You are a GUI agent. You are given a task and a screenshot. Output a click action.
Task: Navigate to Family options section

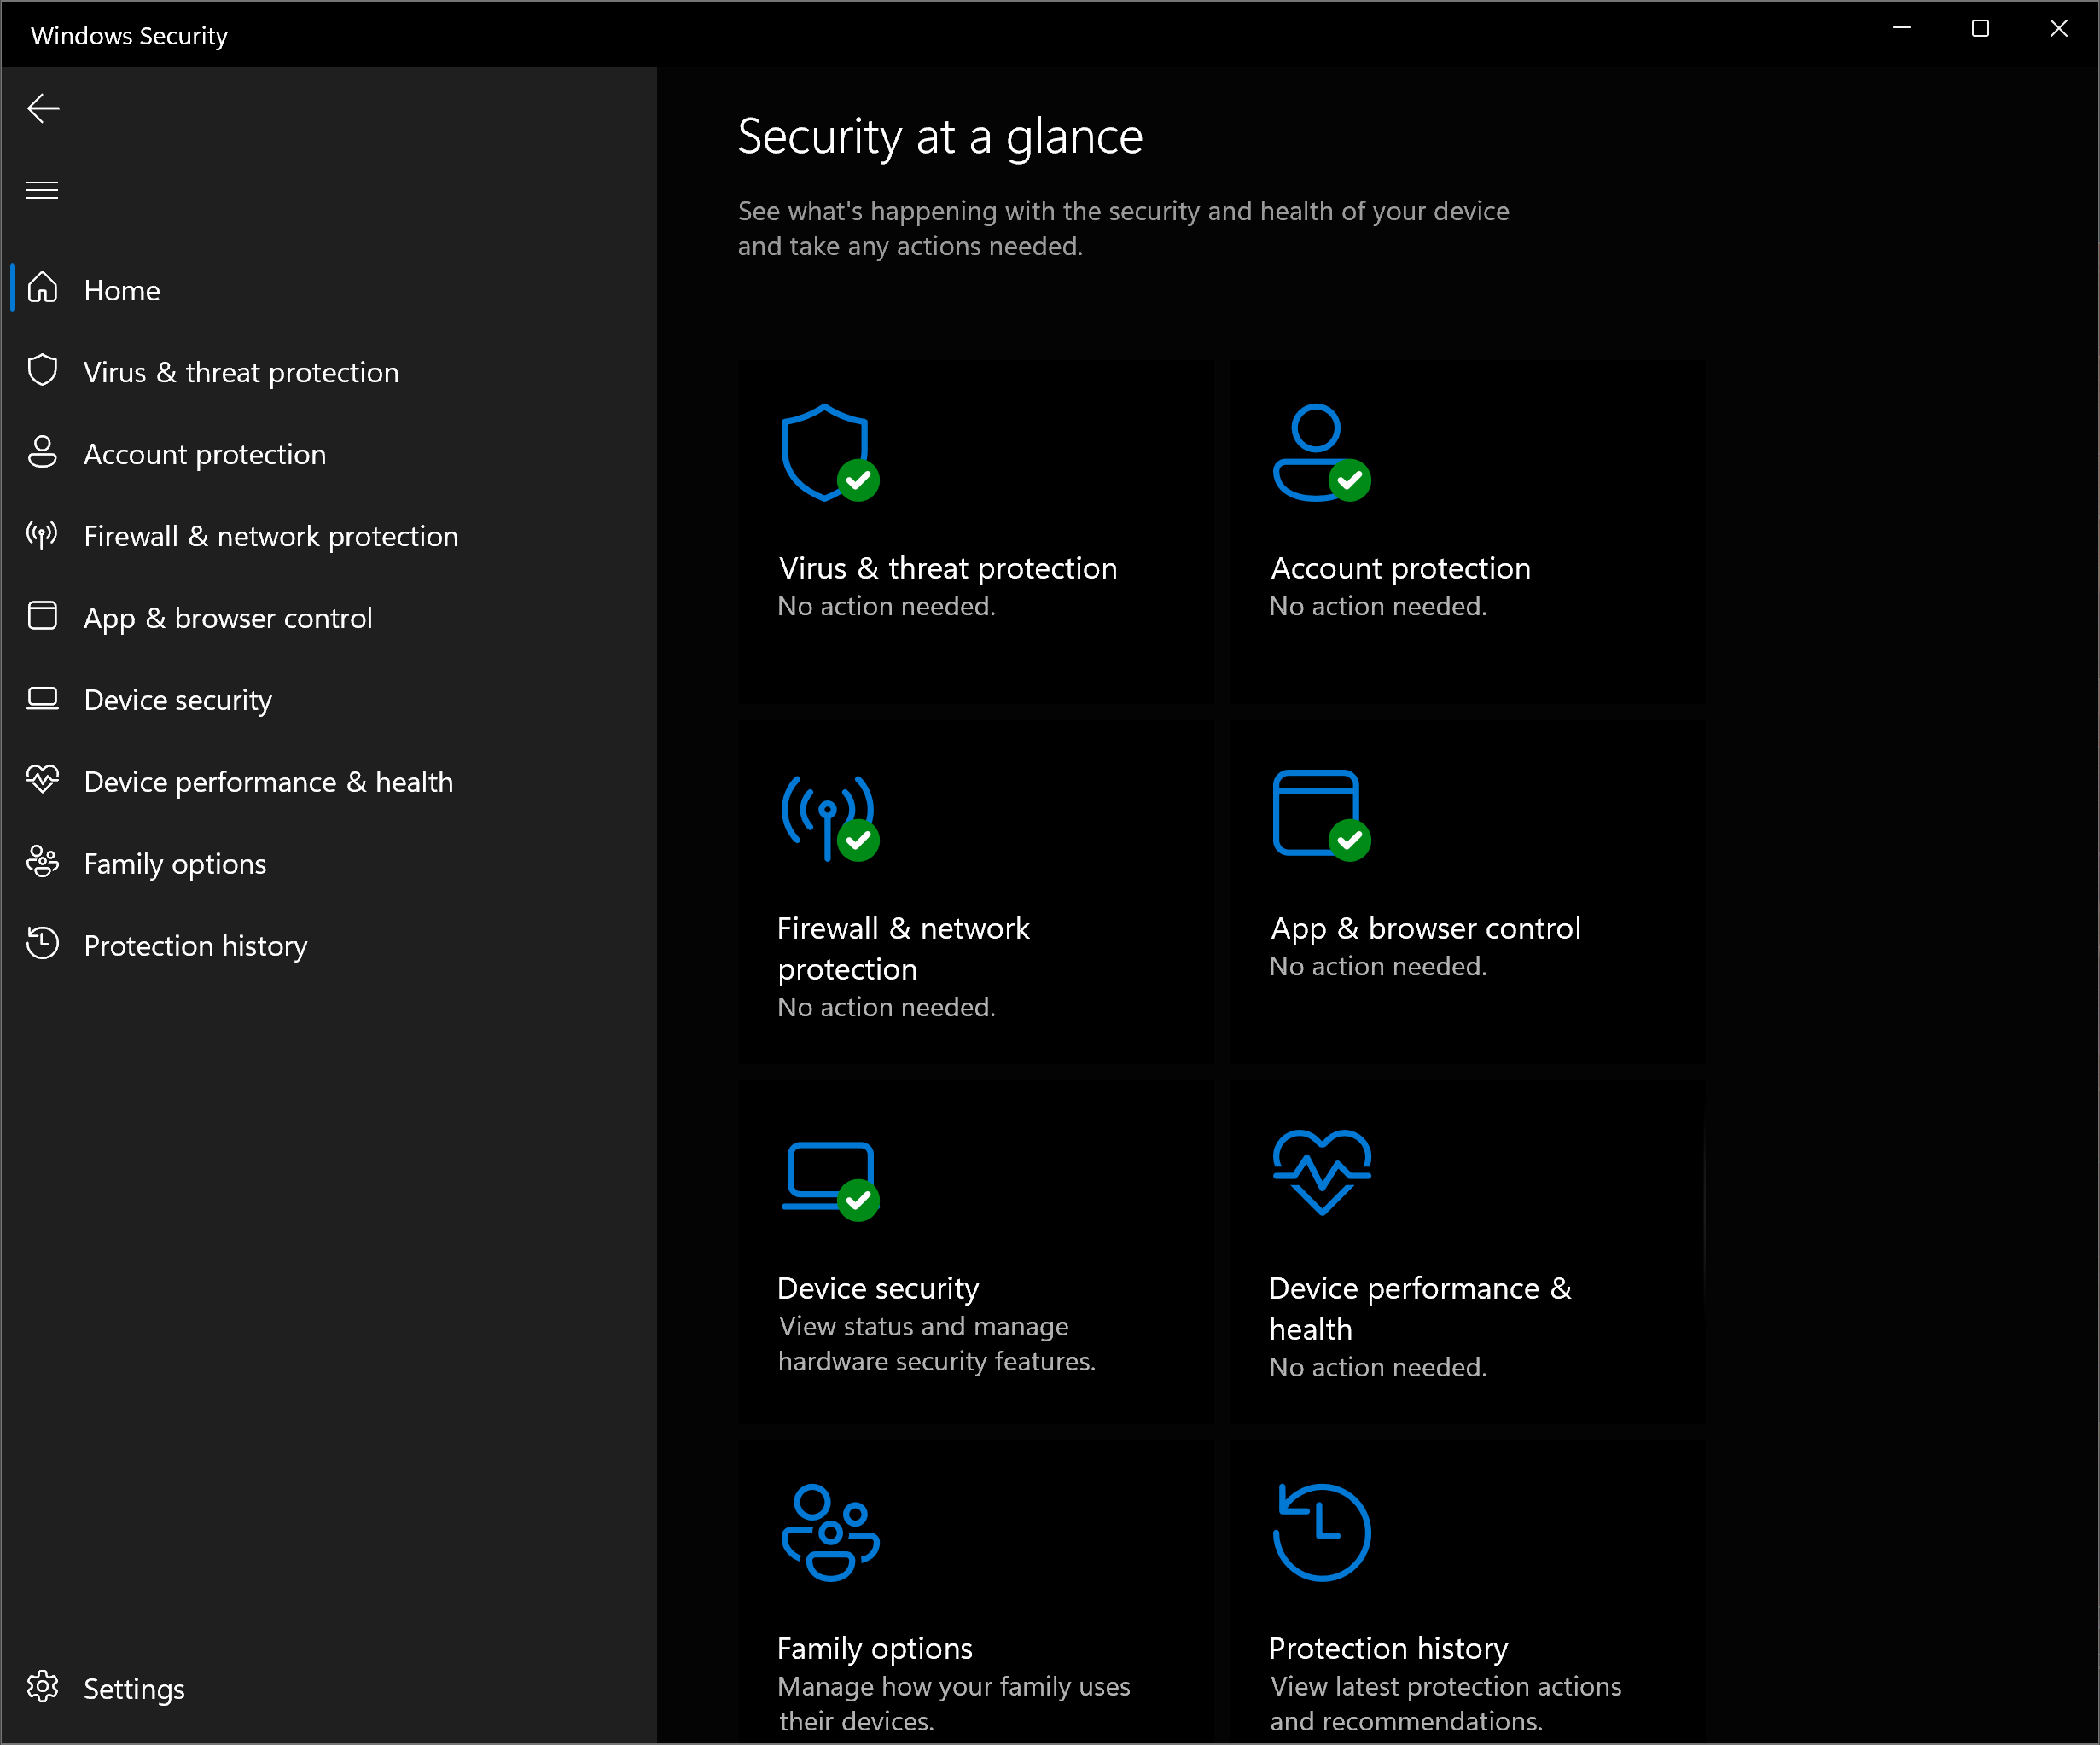(x=174, y=864)
